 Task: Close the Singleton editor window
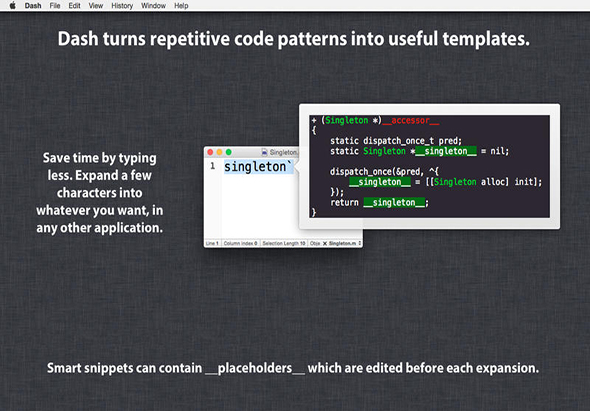(x=210, y=152)
